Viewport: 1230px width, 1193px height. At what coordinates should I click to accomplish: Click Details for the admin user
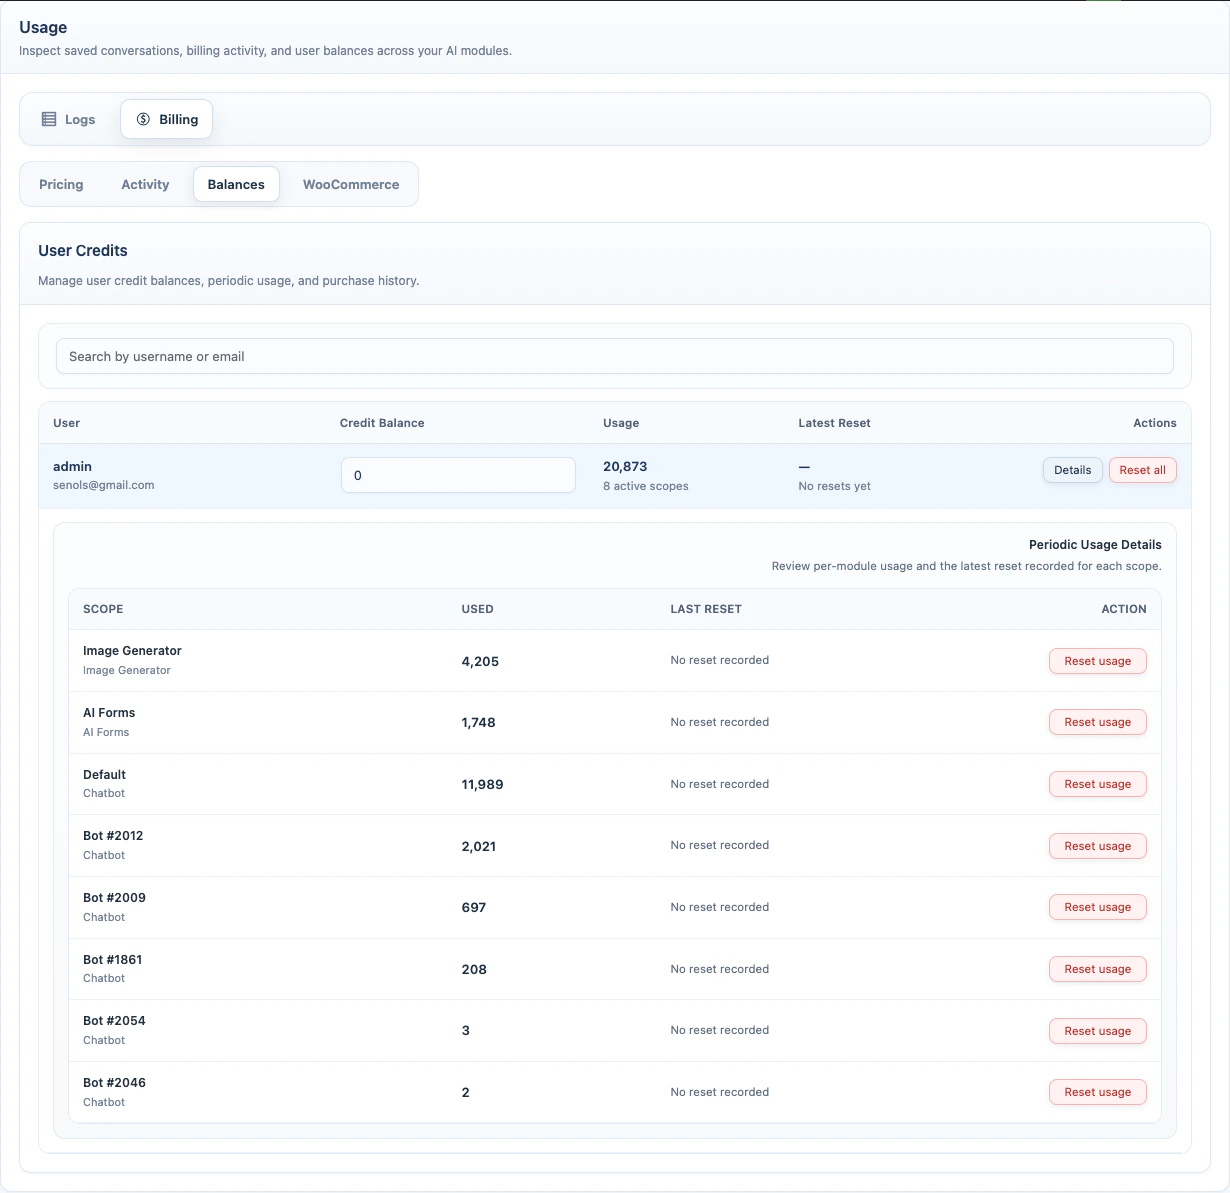click(1072, 470)
